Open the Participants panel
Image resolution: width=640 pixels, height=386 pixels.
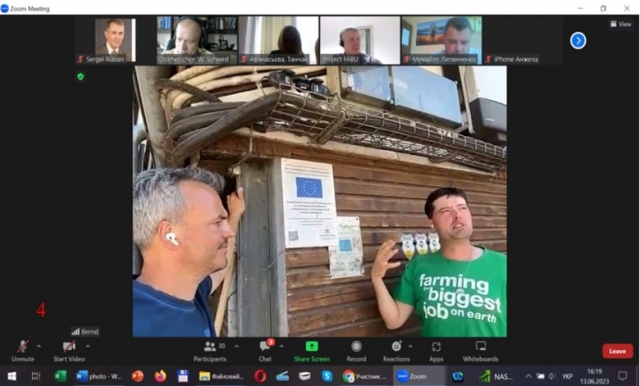tap(210, 351)
